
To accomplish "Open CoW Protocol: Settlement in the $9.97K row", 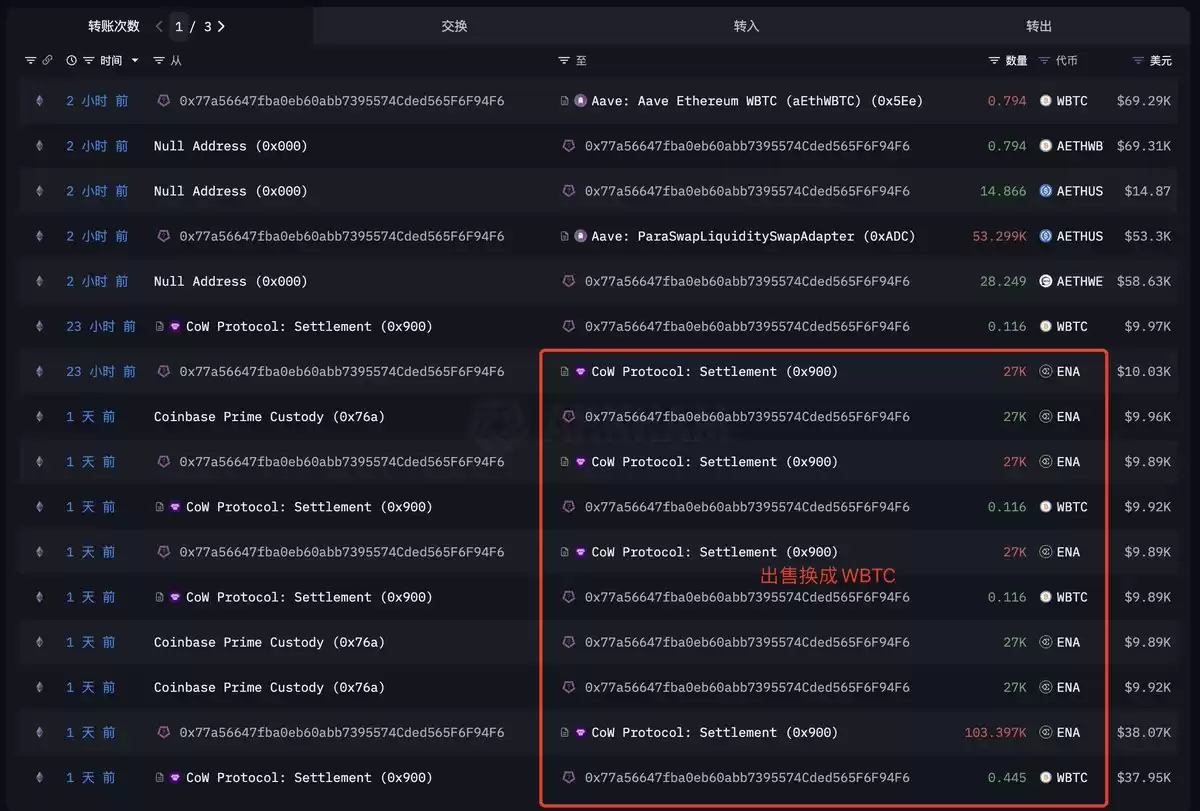I will 309,326.
